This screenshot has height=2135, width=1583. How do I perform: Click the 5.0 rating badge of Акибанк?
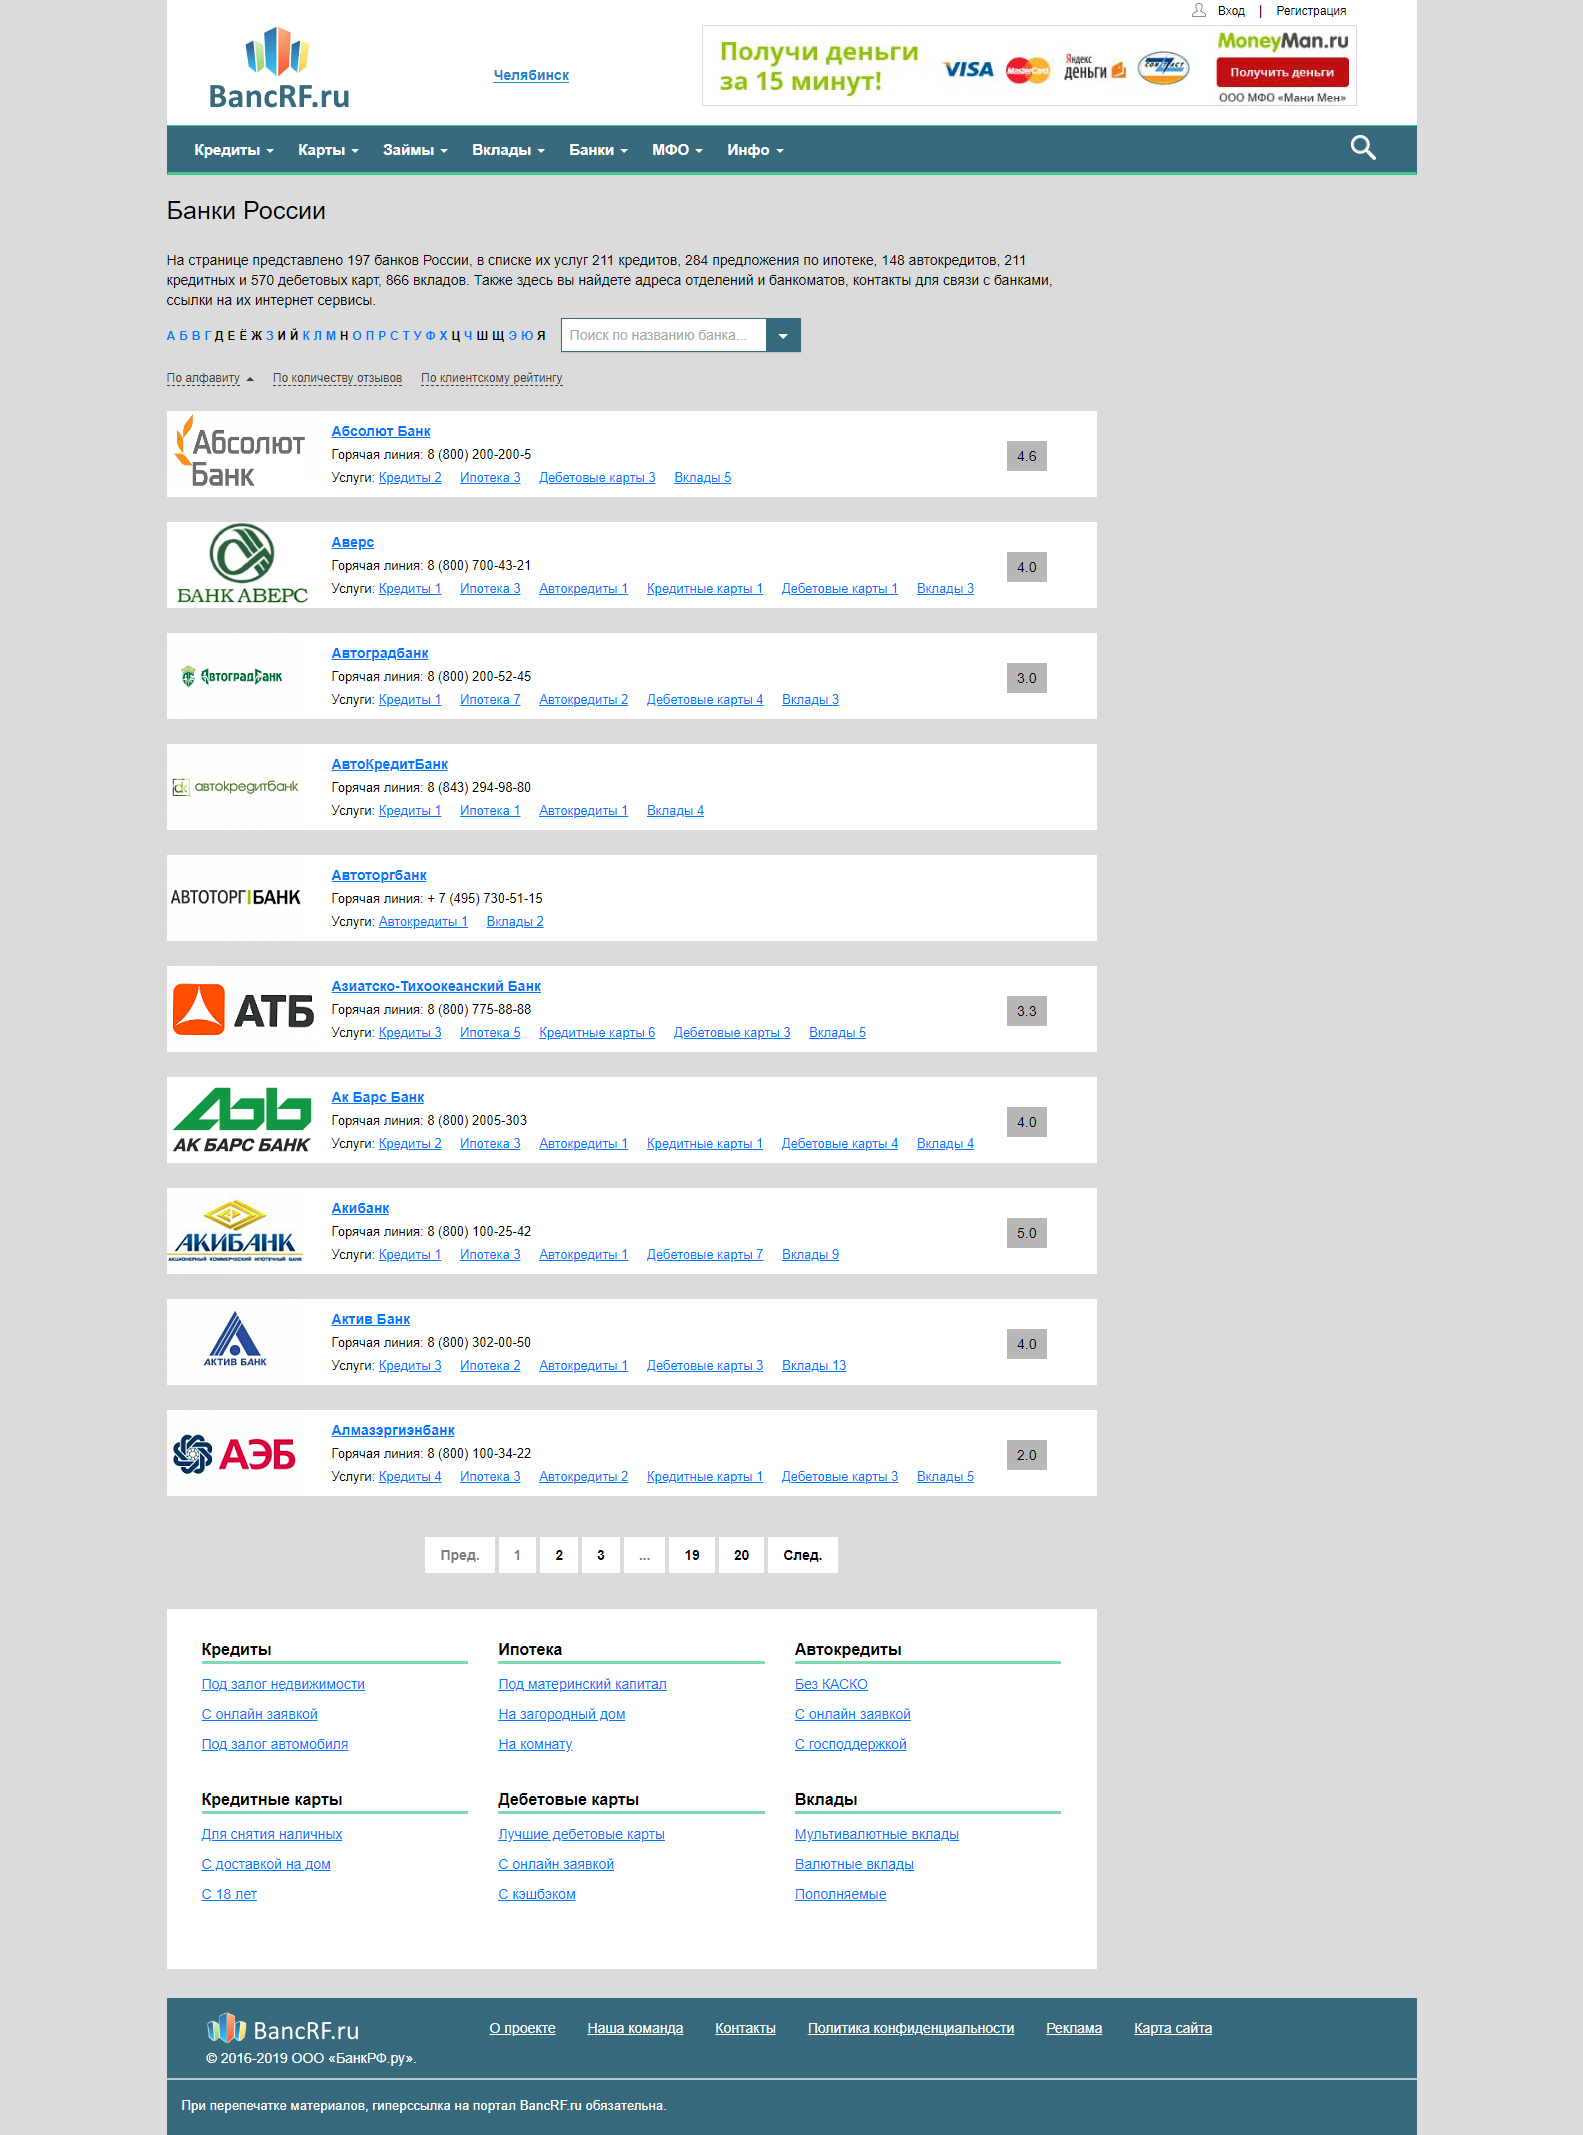click(x=1027, y=1233)
